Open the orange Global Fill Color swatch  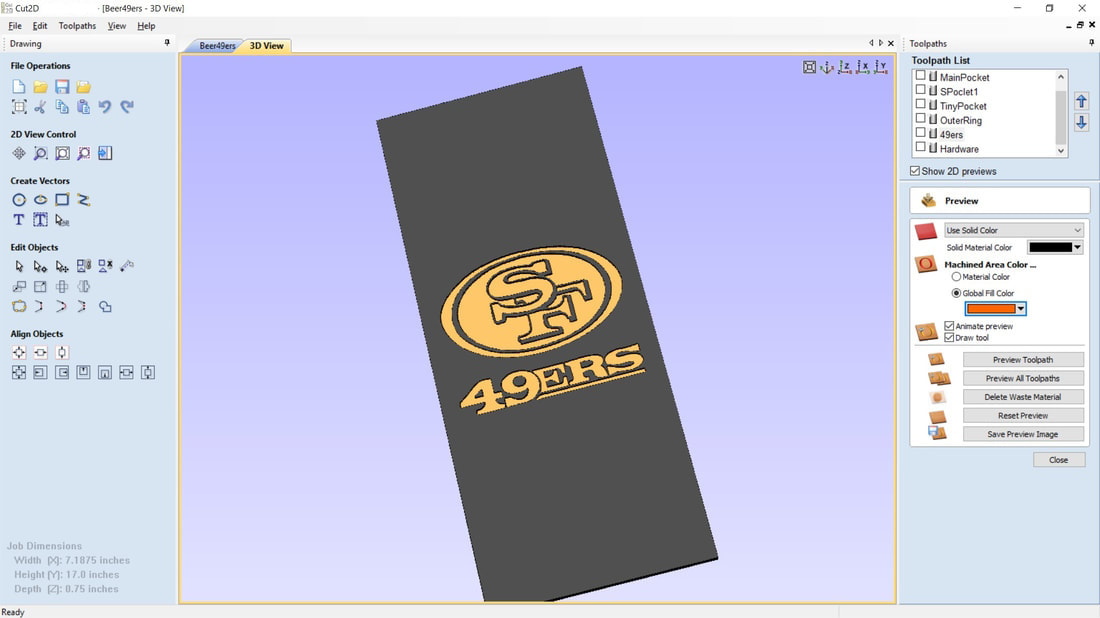pos(995,309)
